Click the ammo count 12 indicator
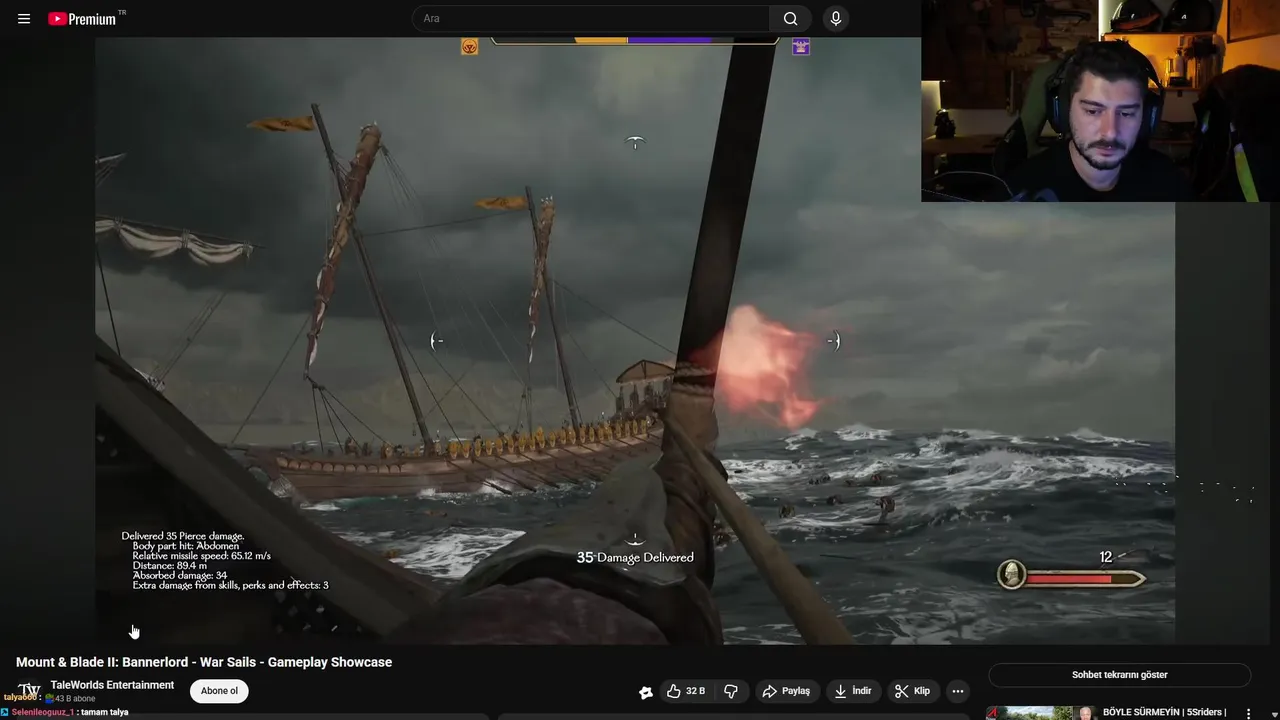This screenshot has height=720, width=1280. click(x=1105, y=557)
